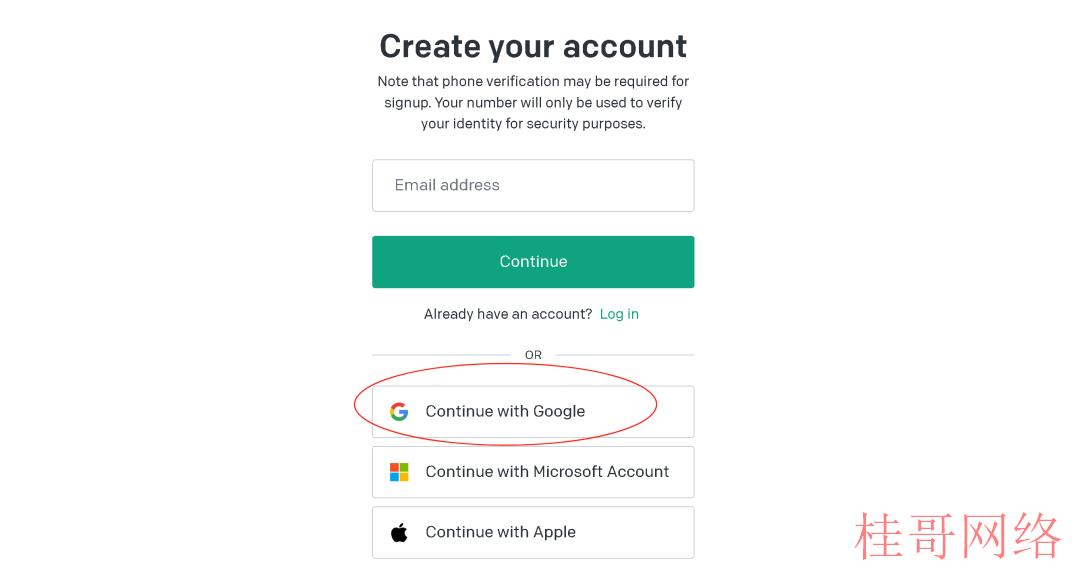Click the "Create your account" heading

tap(533, 46)
